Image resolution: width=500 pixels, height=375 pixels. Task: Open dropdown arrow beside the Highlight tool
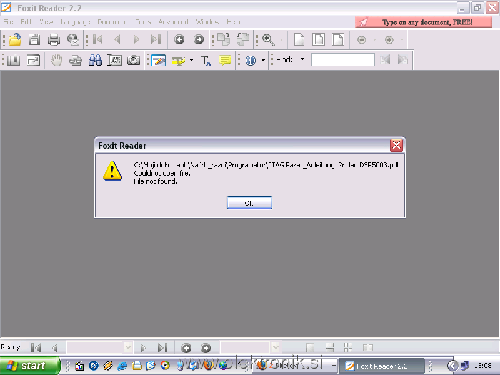coord(191,60)
